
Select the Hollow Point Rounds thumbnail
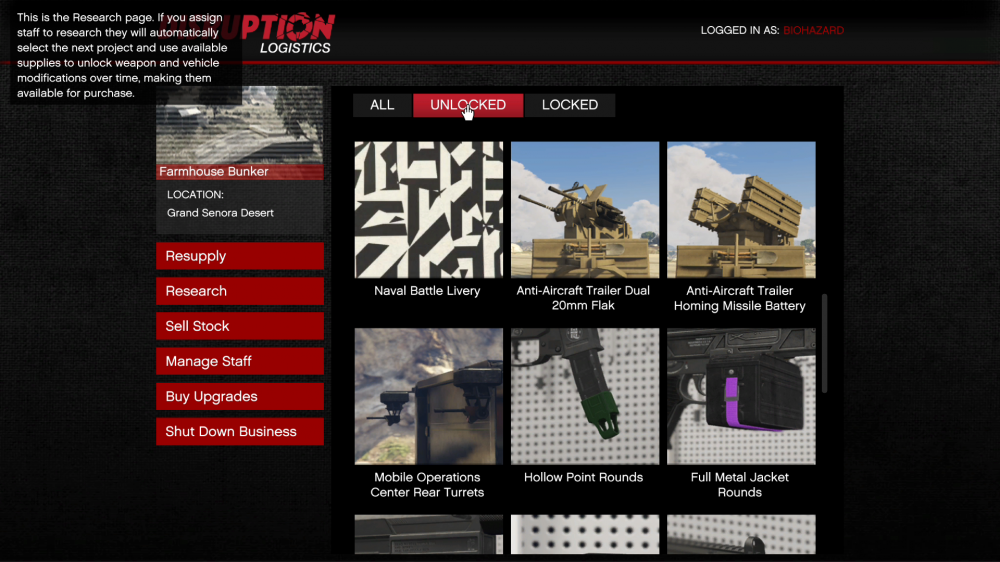[585, 396]
